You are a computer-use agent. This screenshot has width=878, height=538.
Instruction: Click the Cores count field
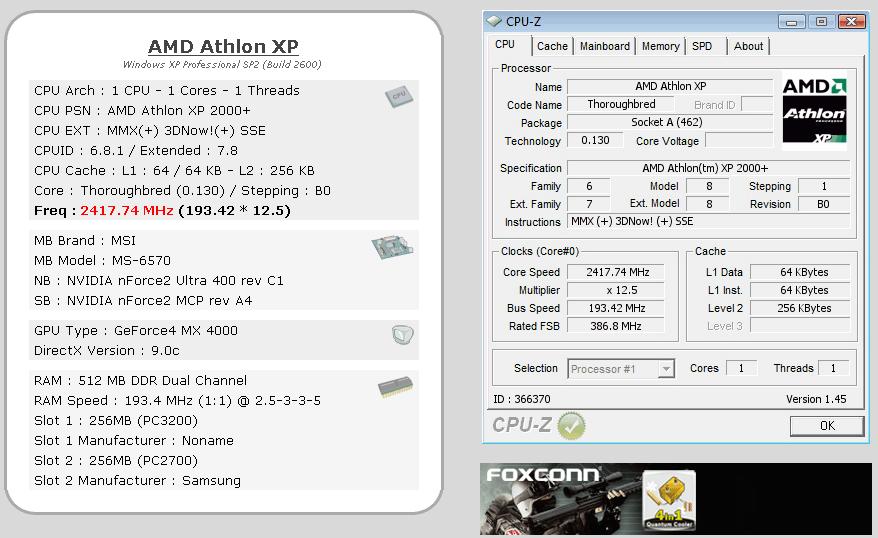[741, 368]
